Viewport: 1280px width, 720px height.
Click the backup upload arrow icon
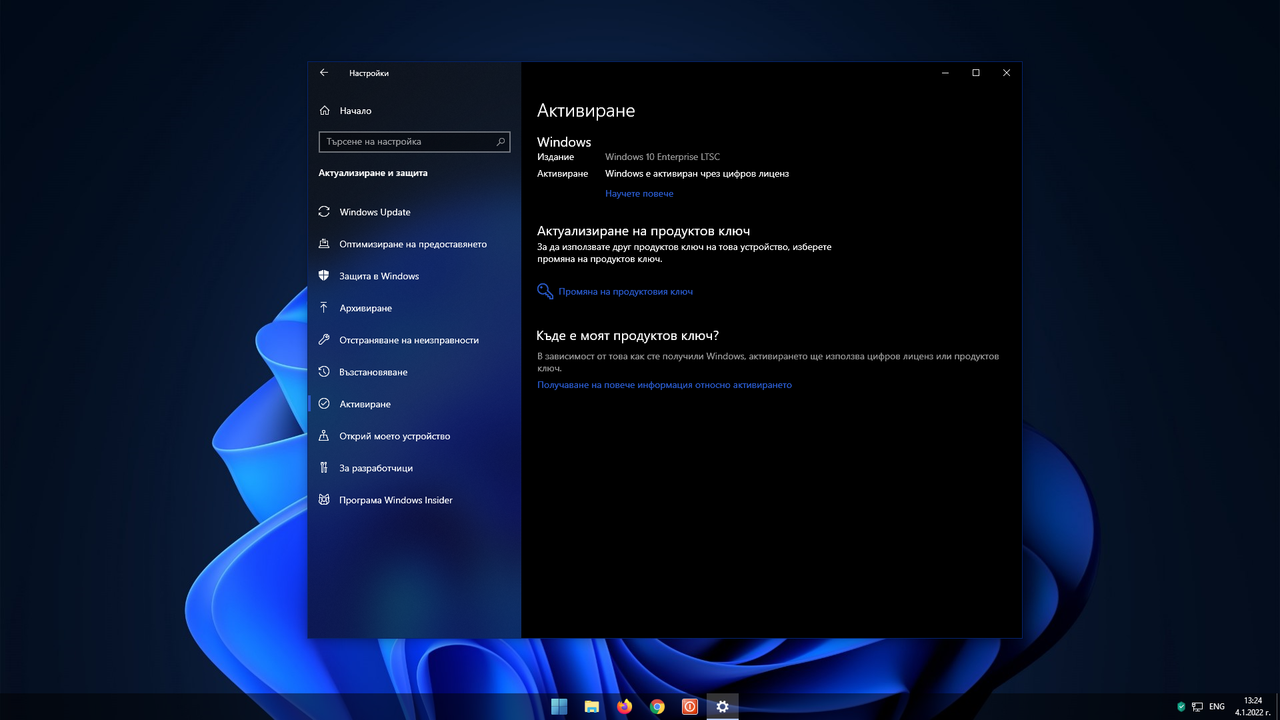pyautogui.click(x=324, y=308)
